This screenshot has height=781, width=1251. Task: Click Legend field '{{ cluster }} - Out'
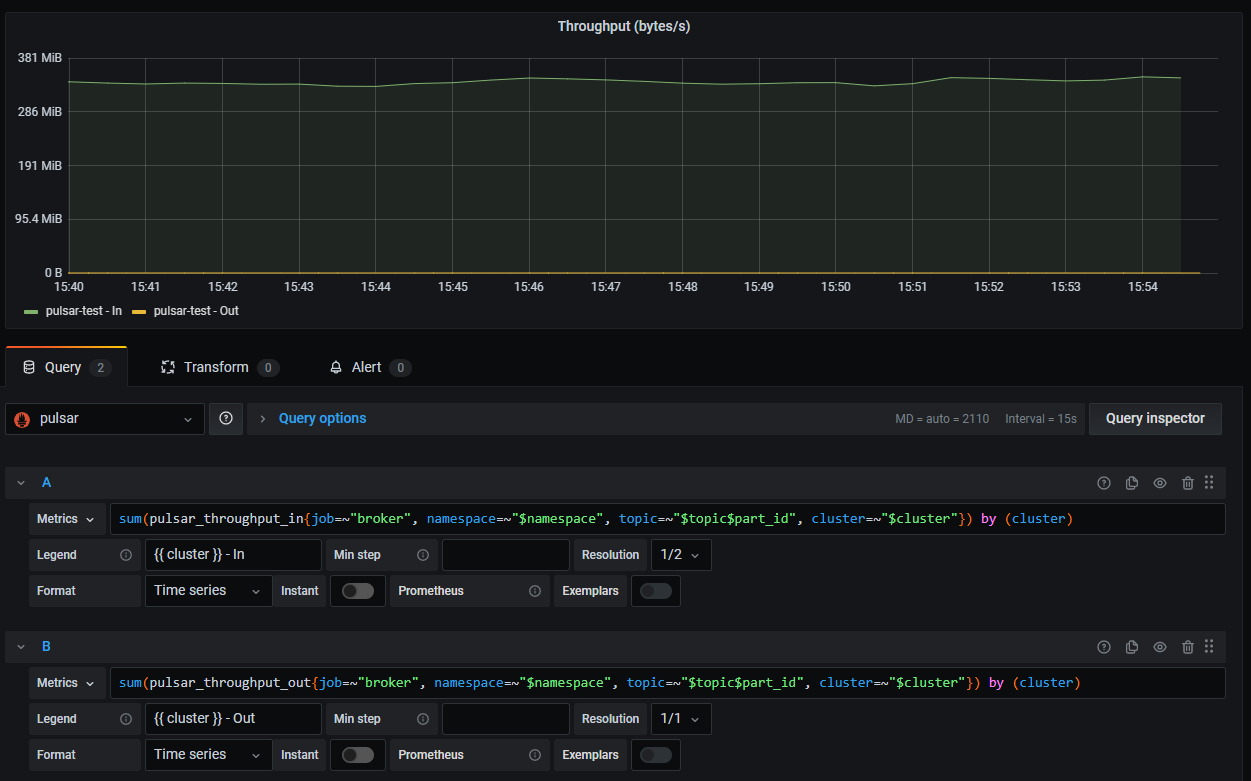point(233,719)
